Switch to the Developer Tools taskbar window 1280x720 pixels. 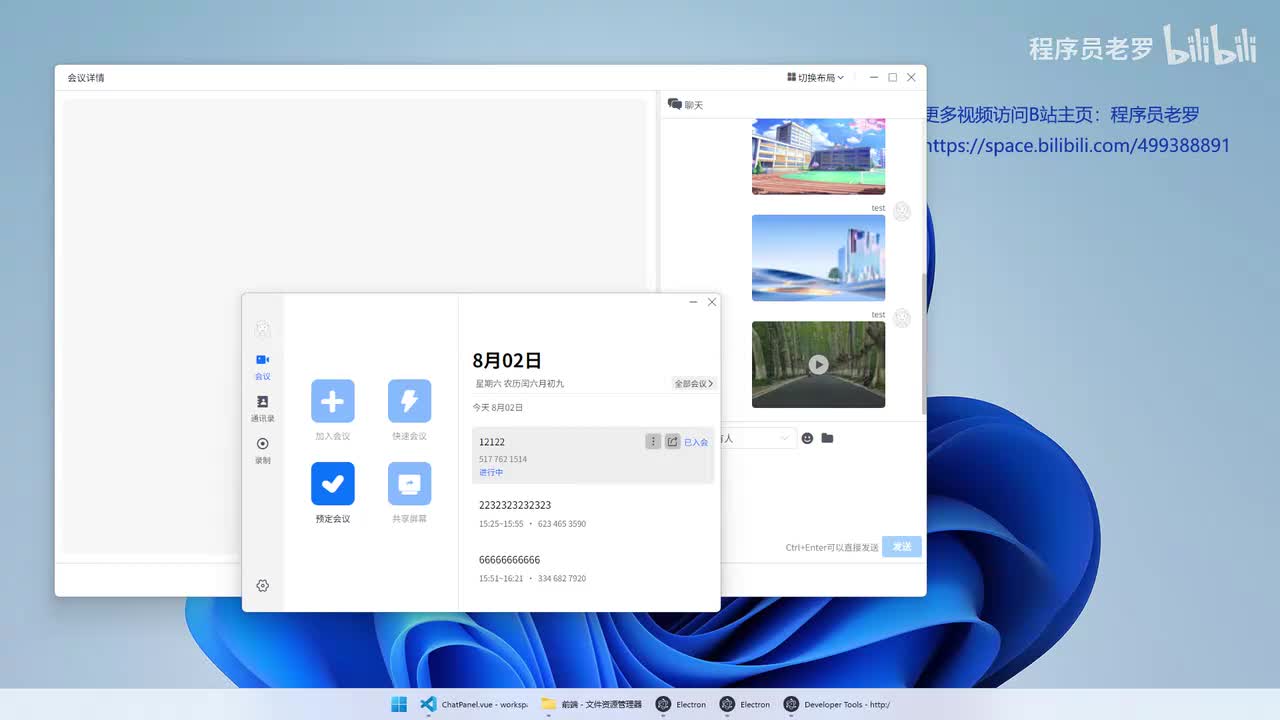(x=837, y=704)
